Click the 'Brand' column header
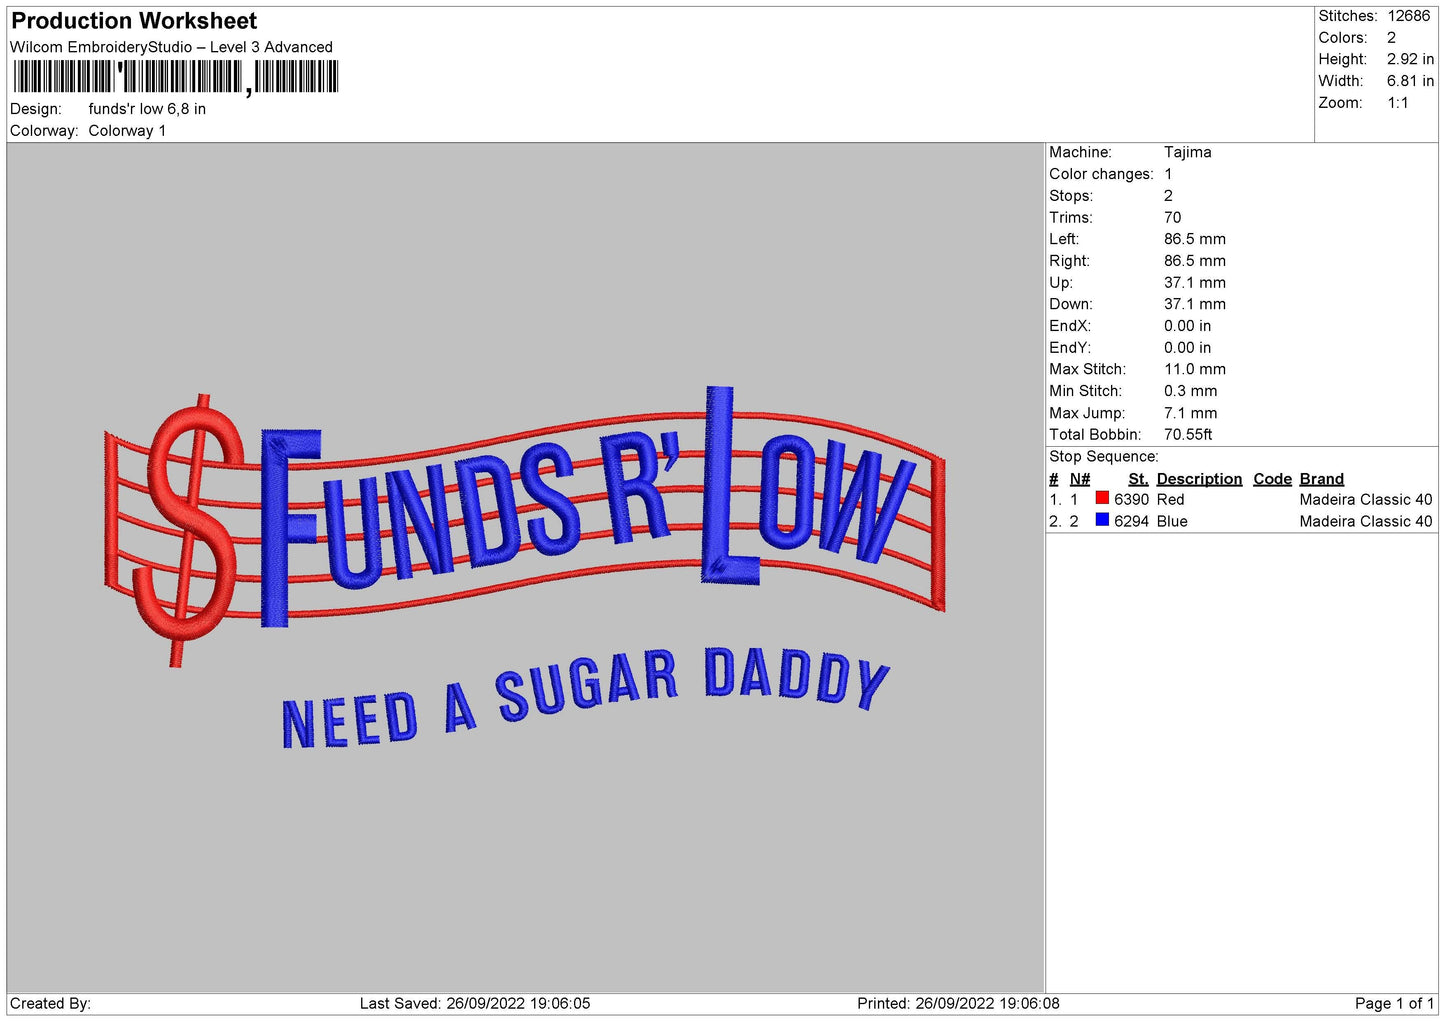This screenshot has height=1021, width=1445. 1322,479
